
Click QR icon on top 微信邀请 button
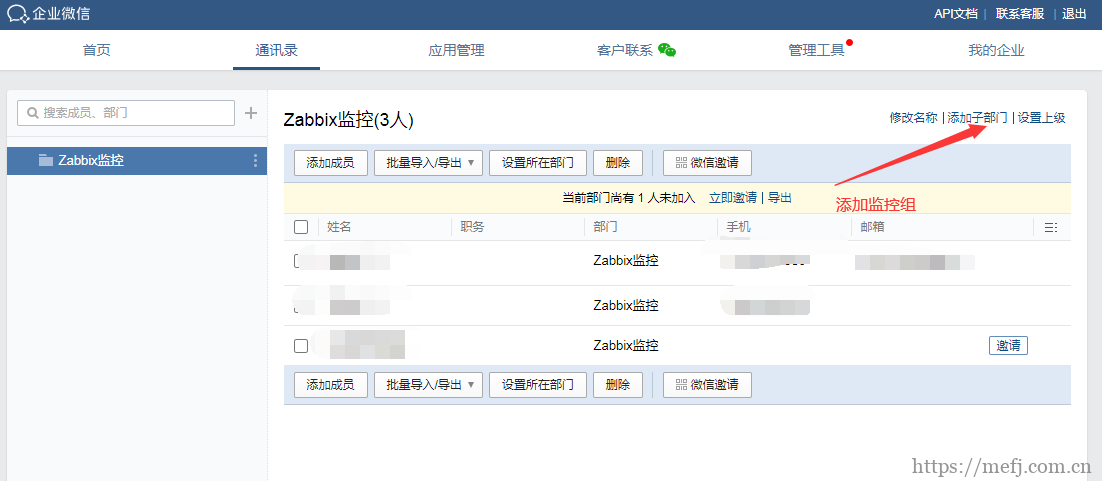681,163
